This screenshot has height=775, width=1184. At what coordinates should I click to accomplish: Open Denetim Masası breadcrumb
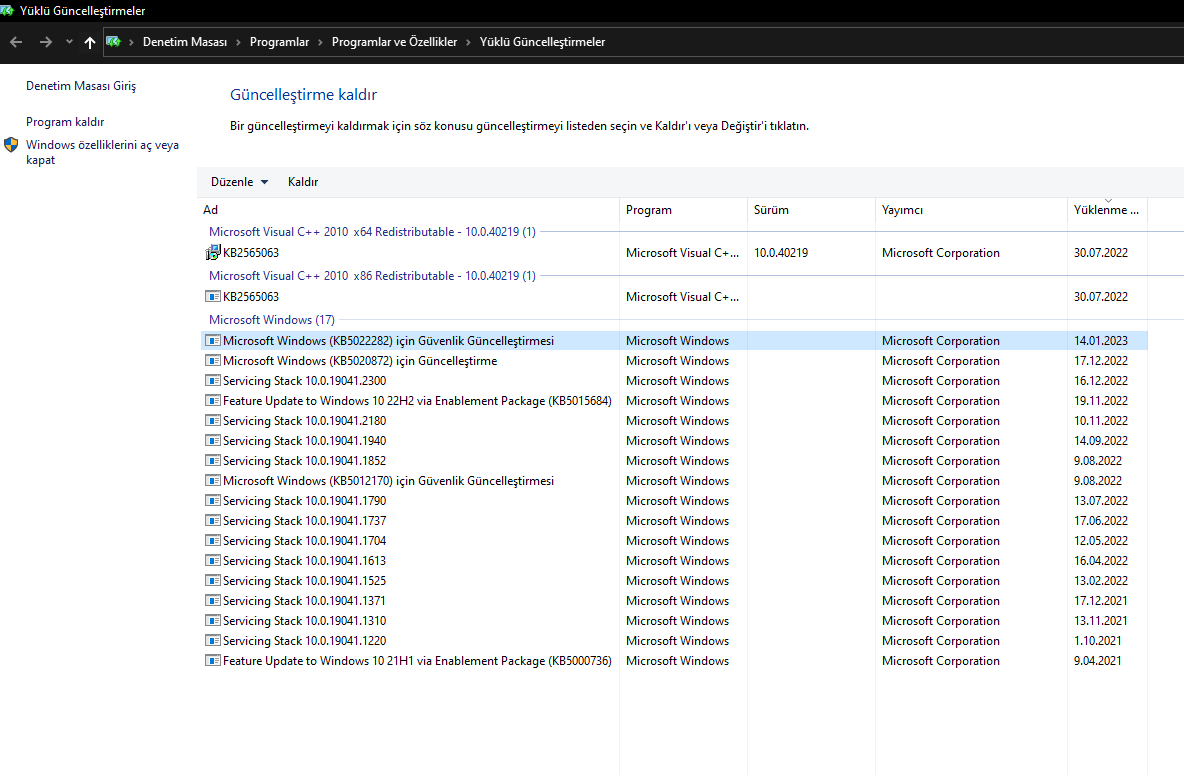click(185, 42)
